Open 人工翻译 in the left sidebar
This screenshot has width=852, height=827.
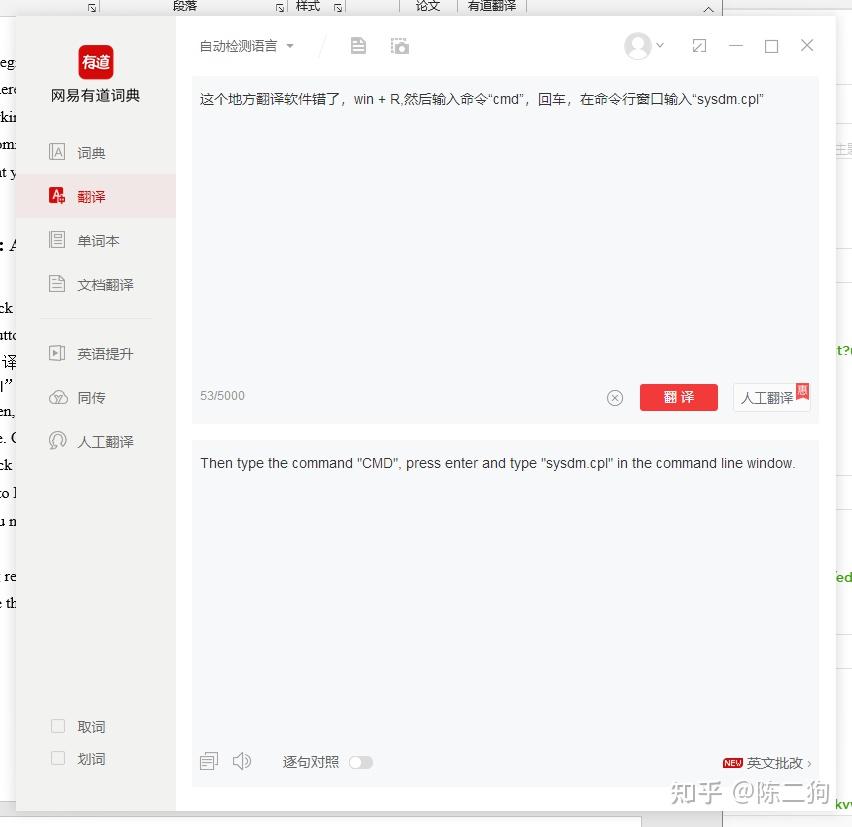(x=96, y=441)
